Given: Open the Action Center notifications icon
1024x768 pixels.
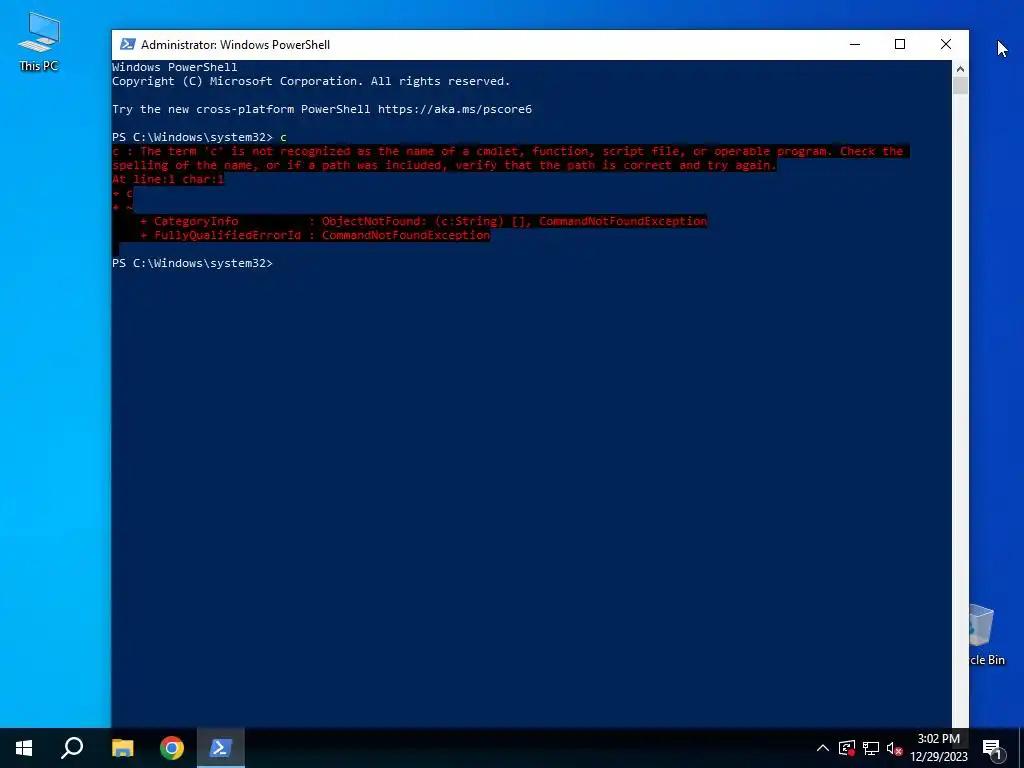Looking at the screenshot, I should 991,748.
